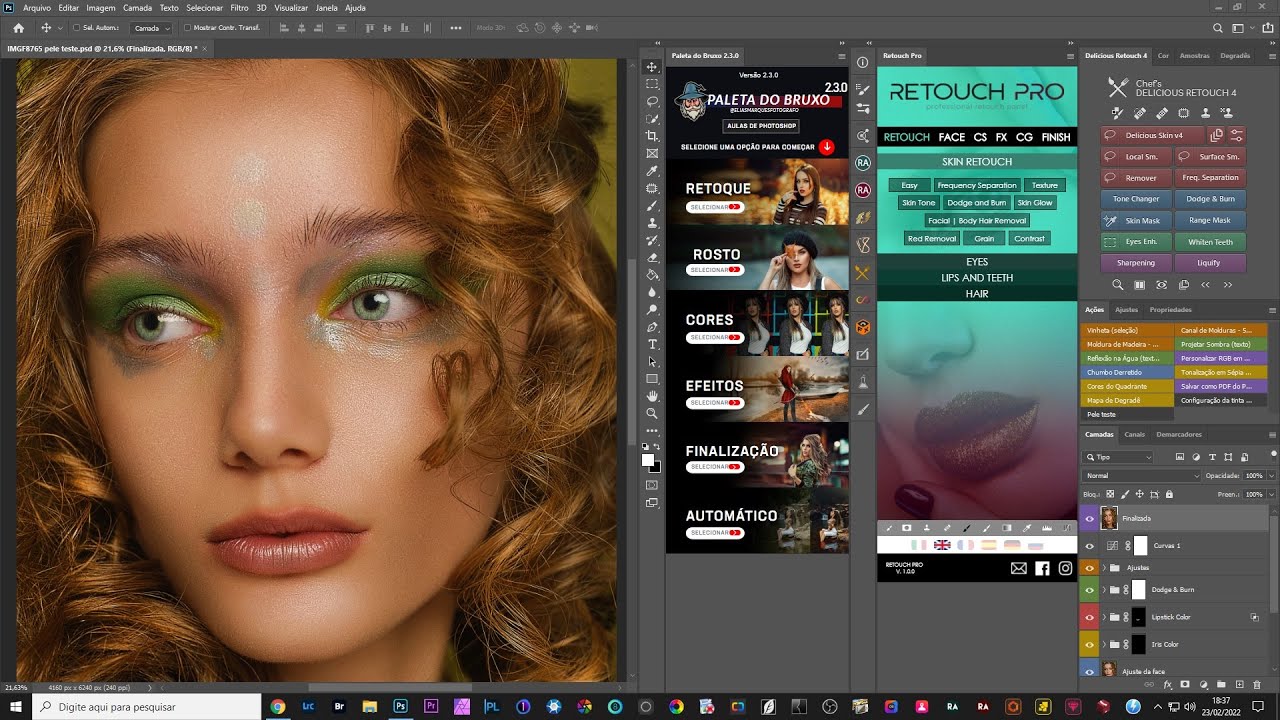
Task: Hide the Iris Color group
Action: pyautogui.click(x=1089, y=644)
